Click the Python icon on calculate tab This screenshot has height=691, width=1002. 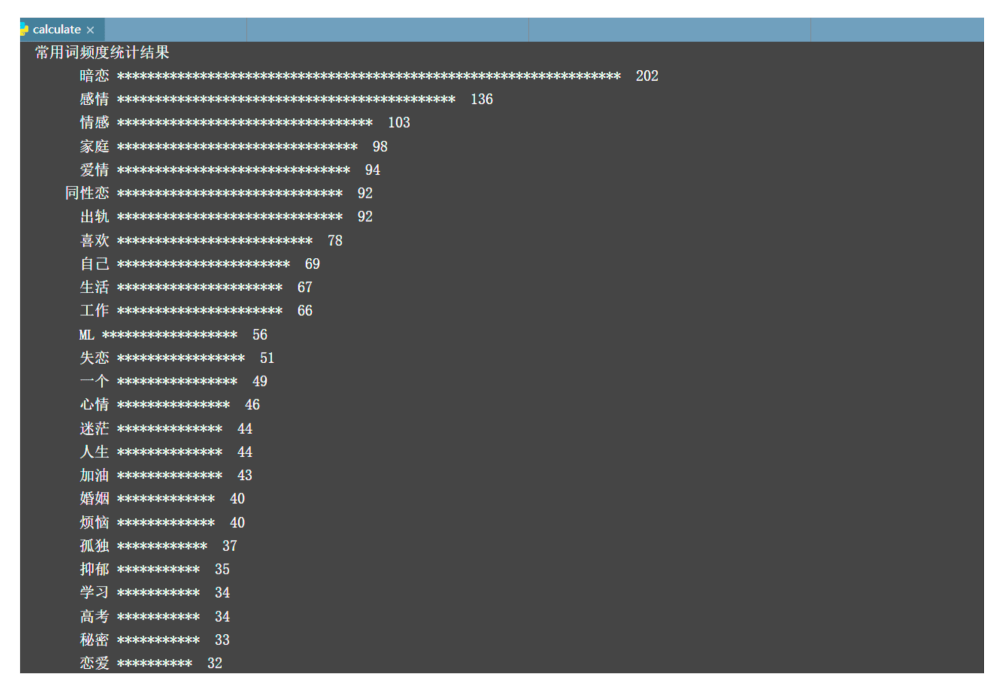coord(24,29)
